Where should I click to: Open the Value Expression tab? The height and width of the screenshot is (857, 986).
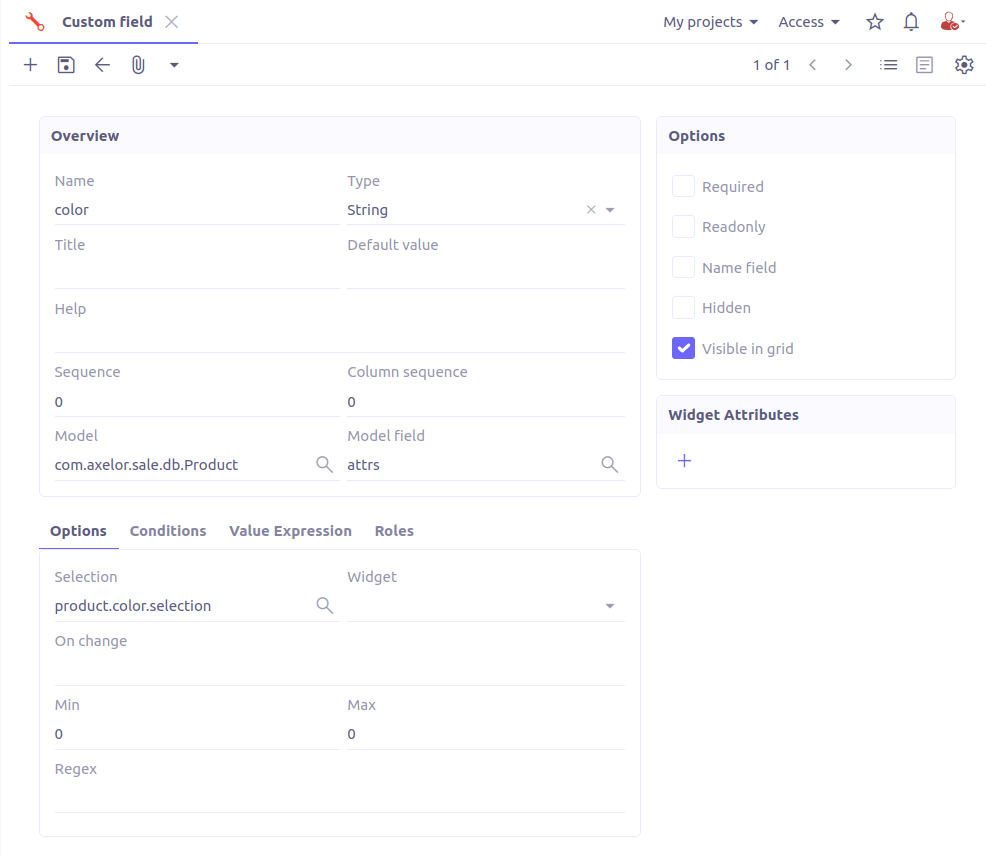click(290, 531)
